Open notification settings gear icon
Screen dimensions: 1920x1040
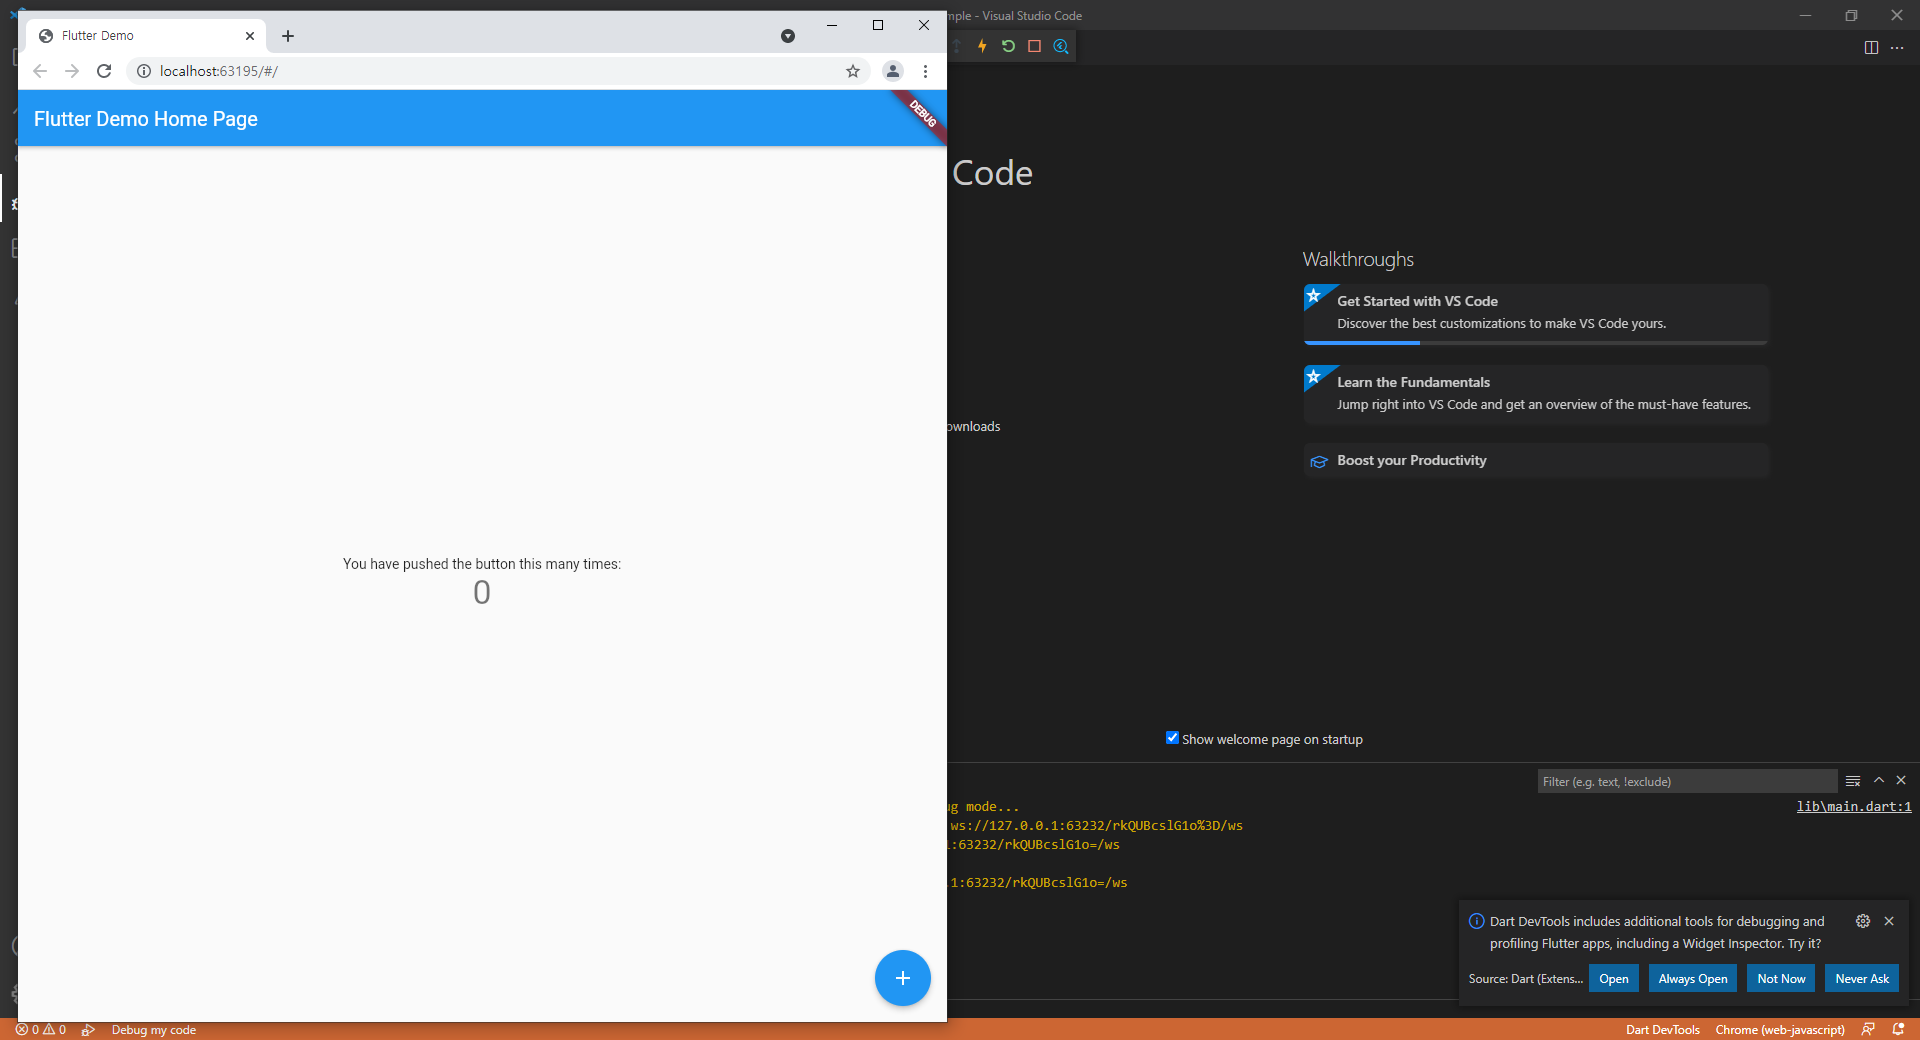point(1863,921)
